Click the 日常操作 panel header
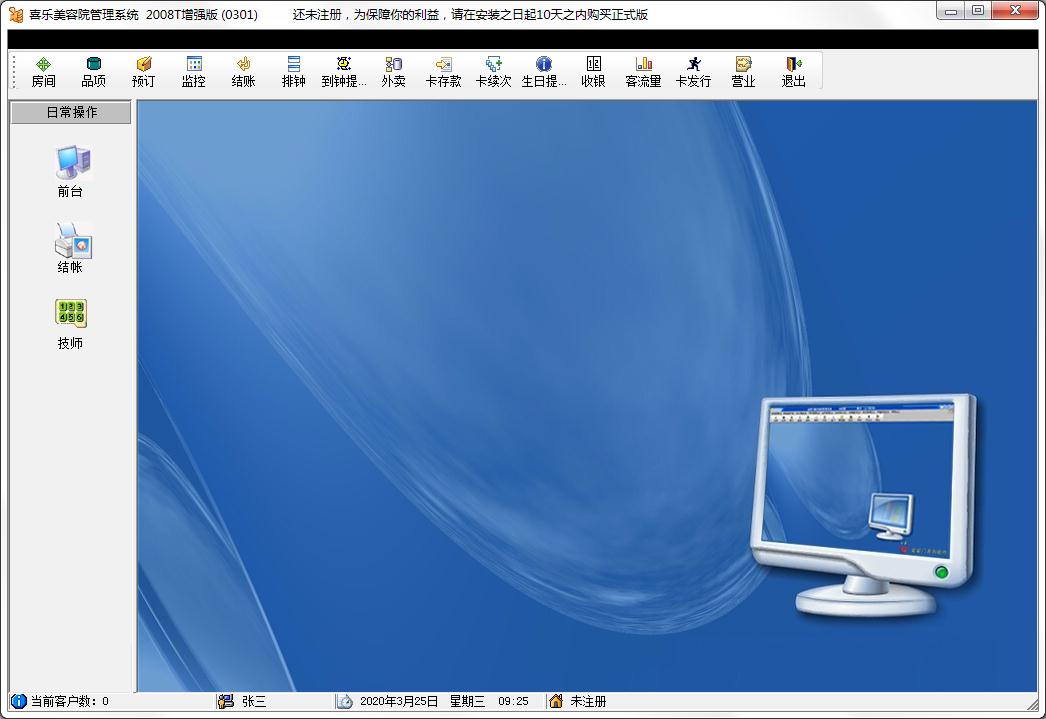Image resolution: width=1046 pixels, height=719 pixels. (71, 113)
